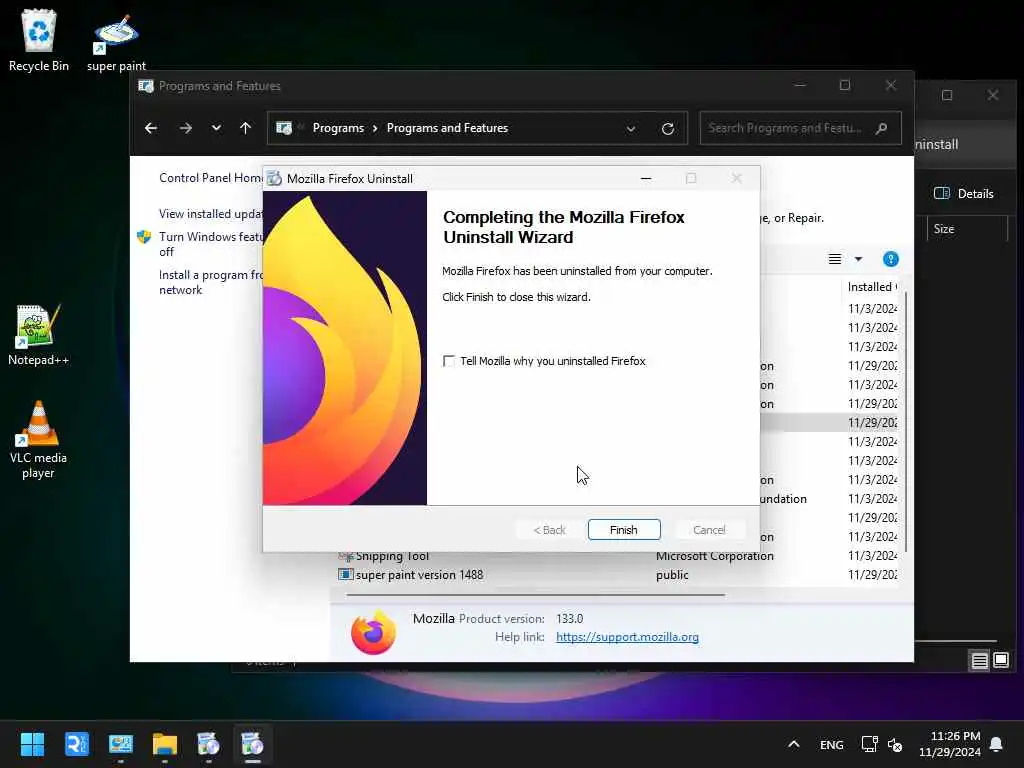1024x768 pixels.
Task: Refresh the Programs and Features list
Action: coord(667,129)
